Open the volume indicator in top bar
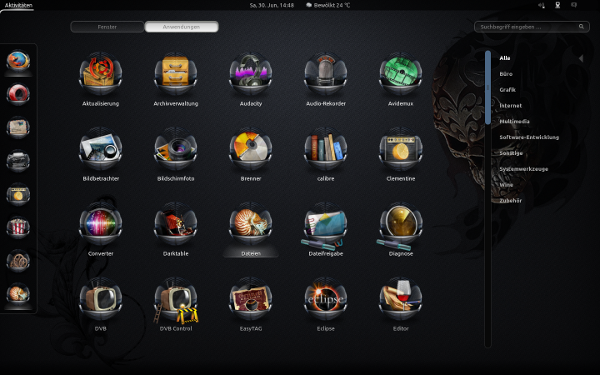 coord(541,5)
